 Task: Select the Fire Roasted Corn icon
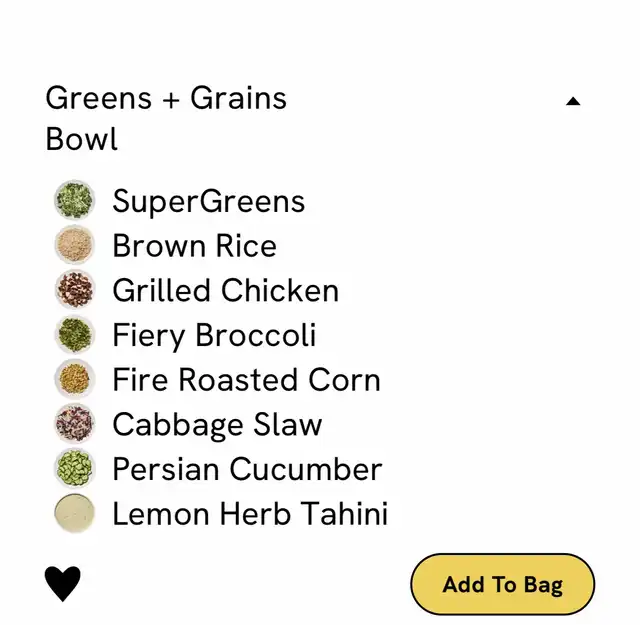tap(75, 379)
